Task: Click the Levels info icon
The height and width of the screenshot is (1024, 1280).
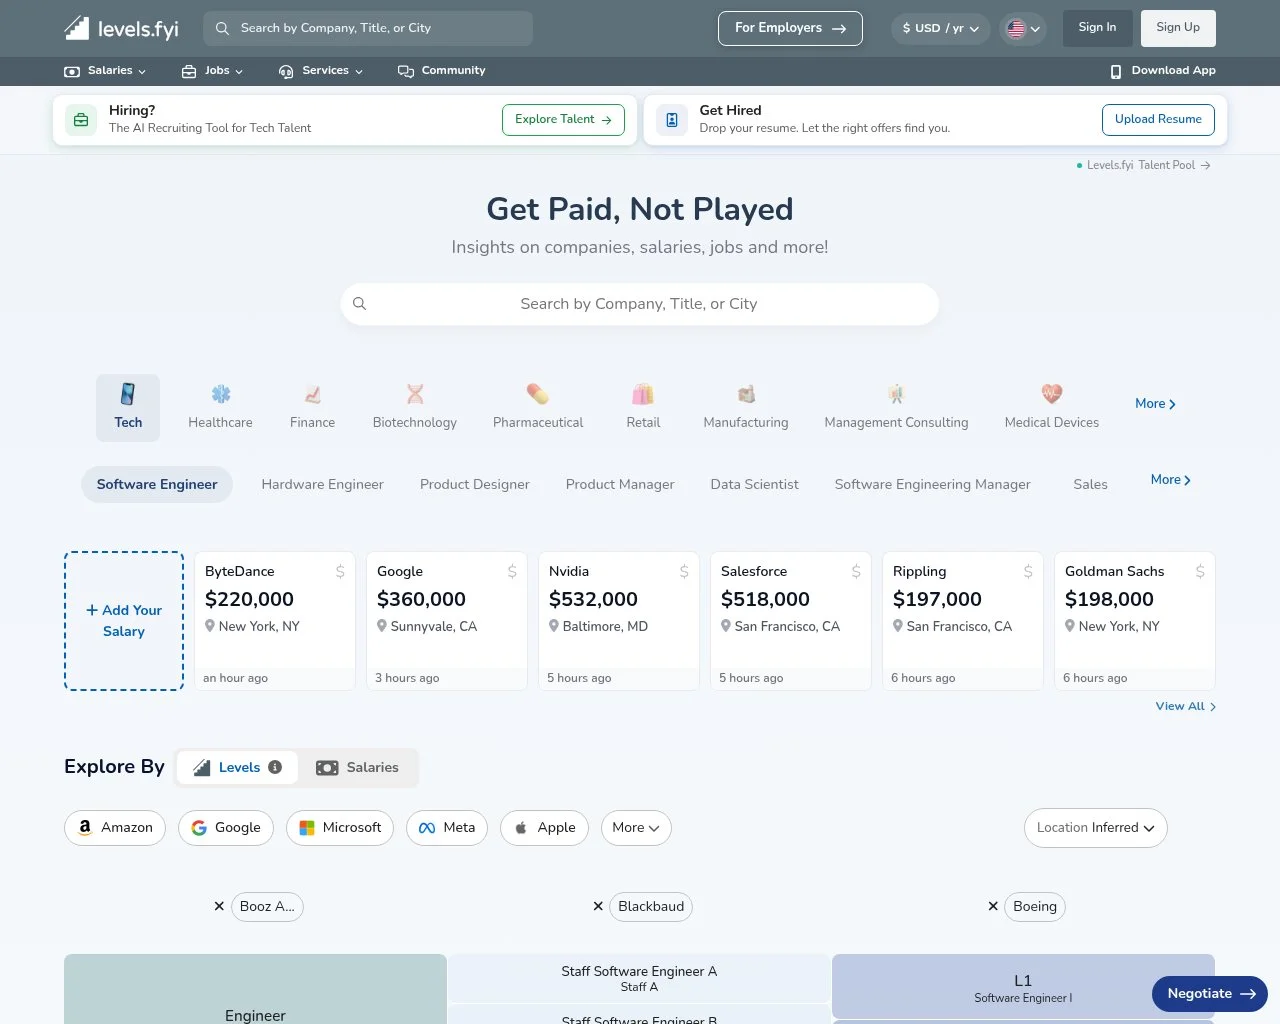Action: pos(275,767)
